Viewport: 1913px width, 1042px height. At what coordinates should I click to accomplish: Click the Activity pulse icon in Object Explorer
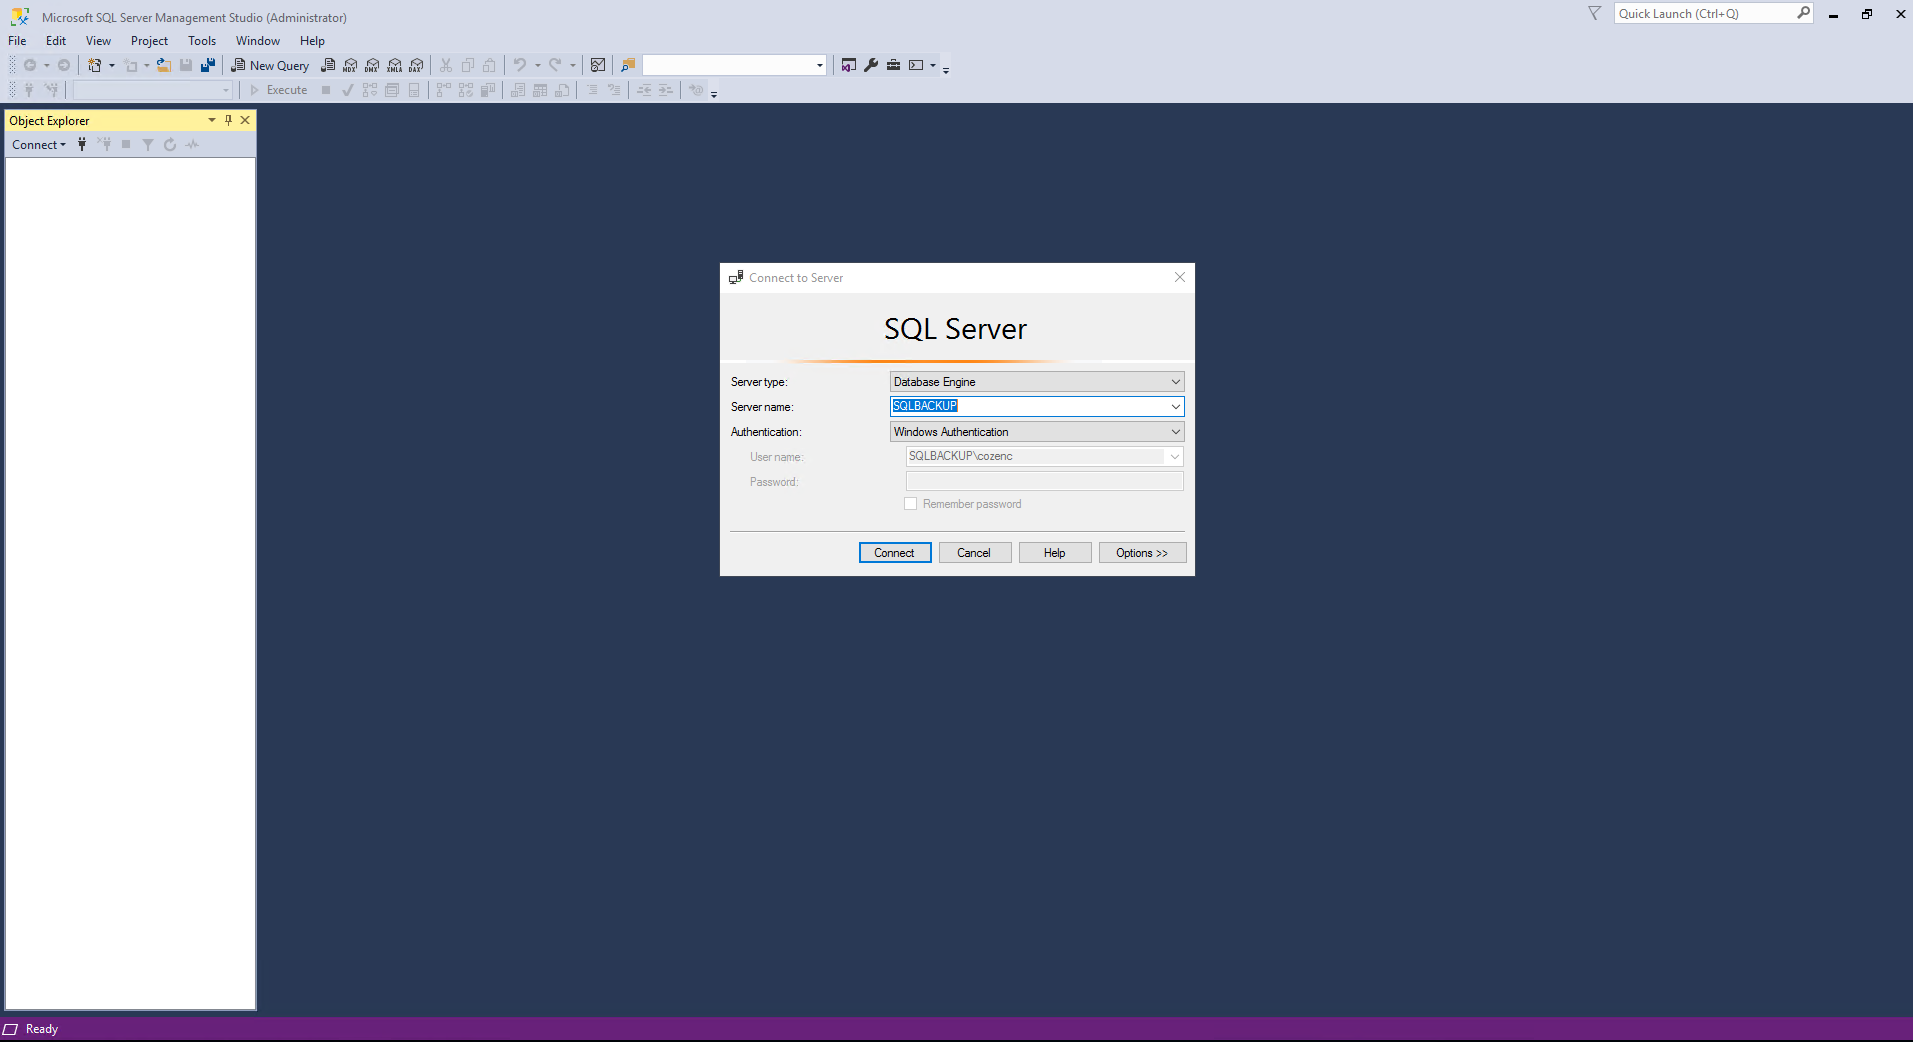192,144
